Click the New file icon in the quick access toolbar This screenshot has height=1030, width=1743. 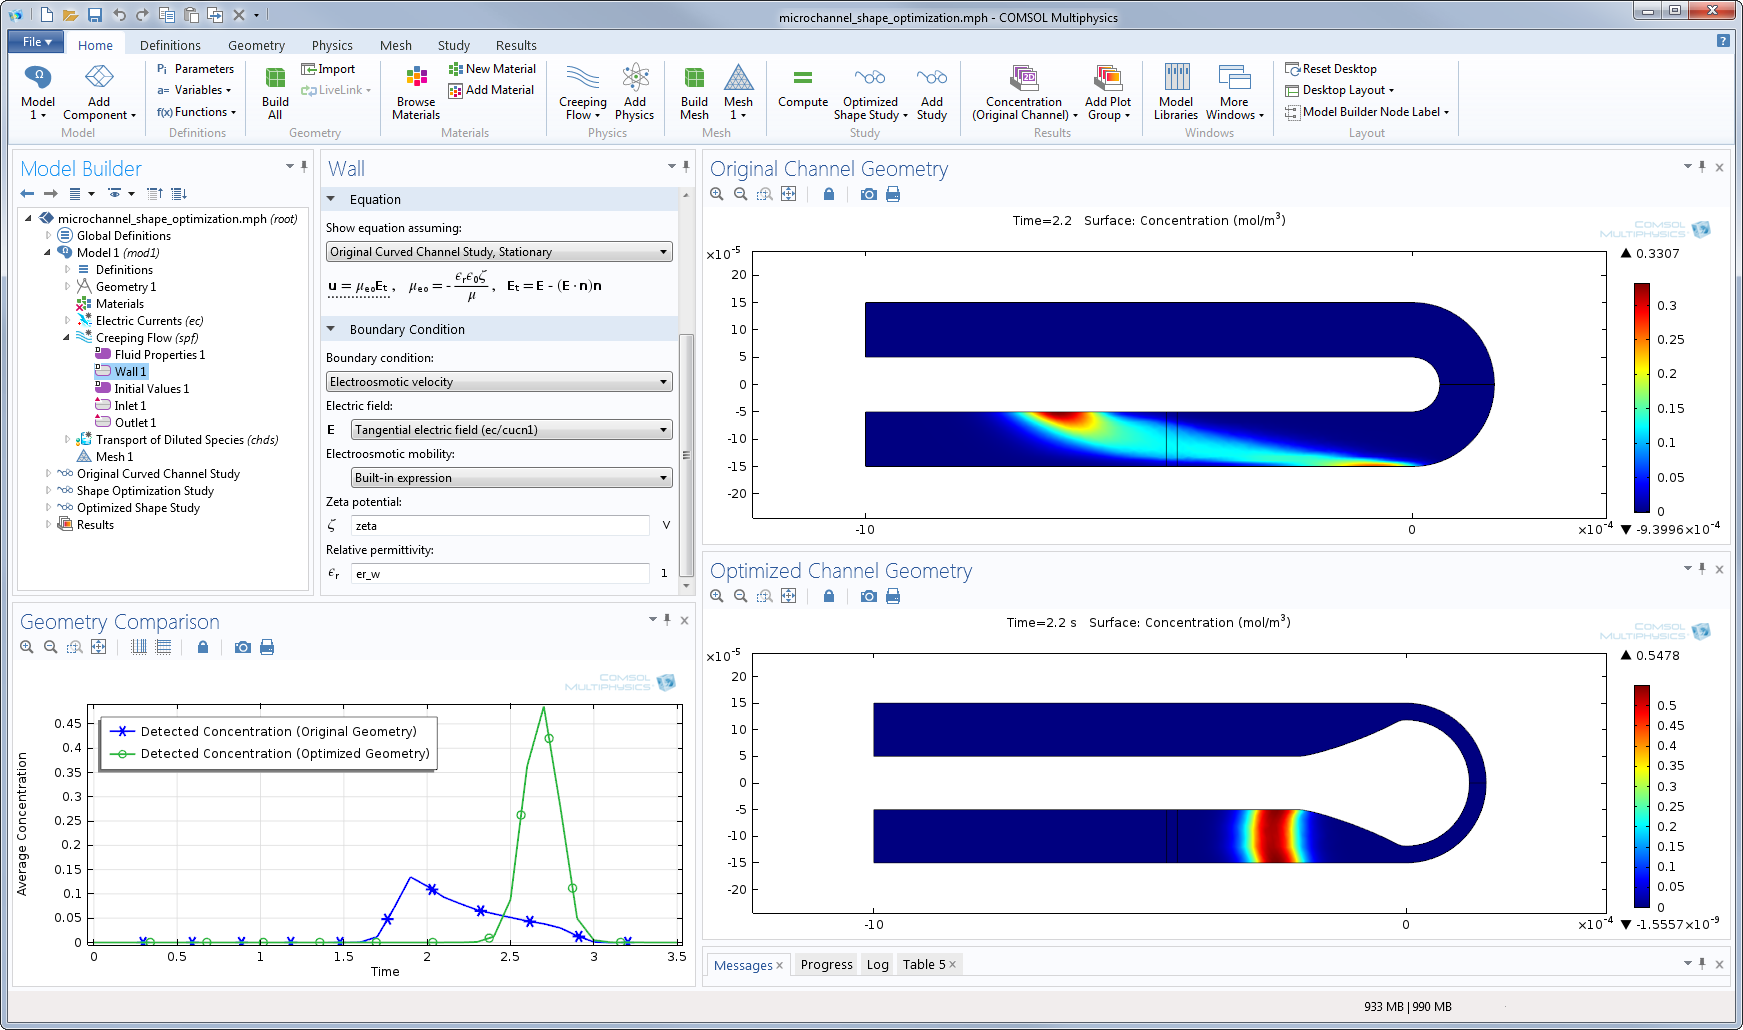click(47, 15)
